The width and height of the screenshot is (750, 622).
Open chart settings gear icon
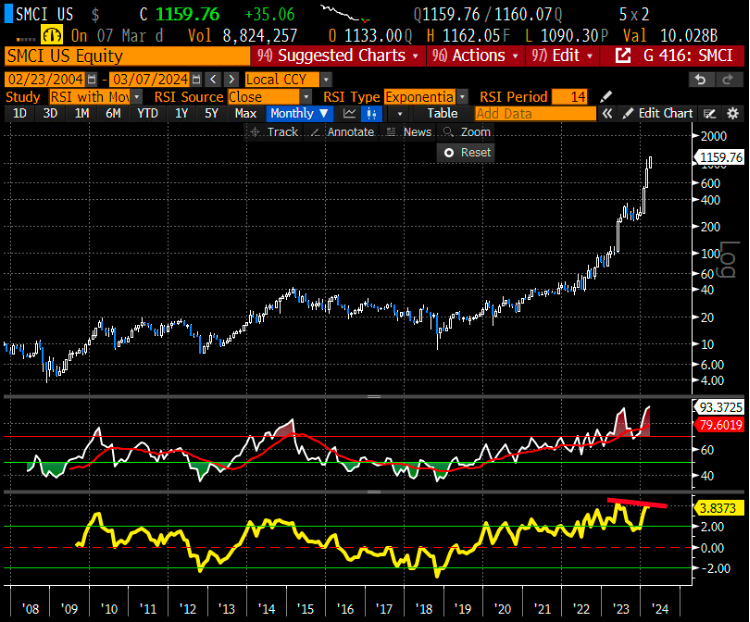pos(733,114)
